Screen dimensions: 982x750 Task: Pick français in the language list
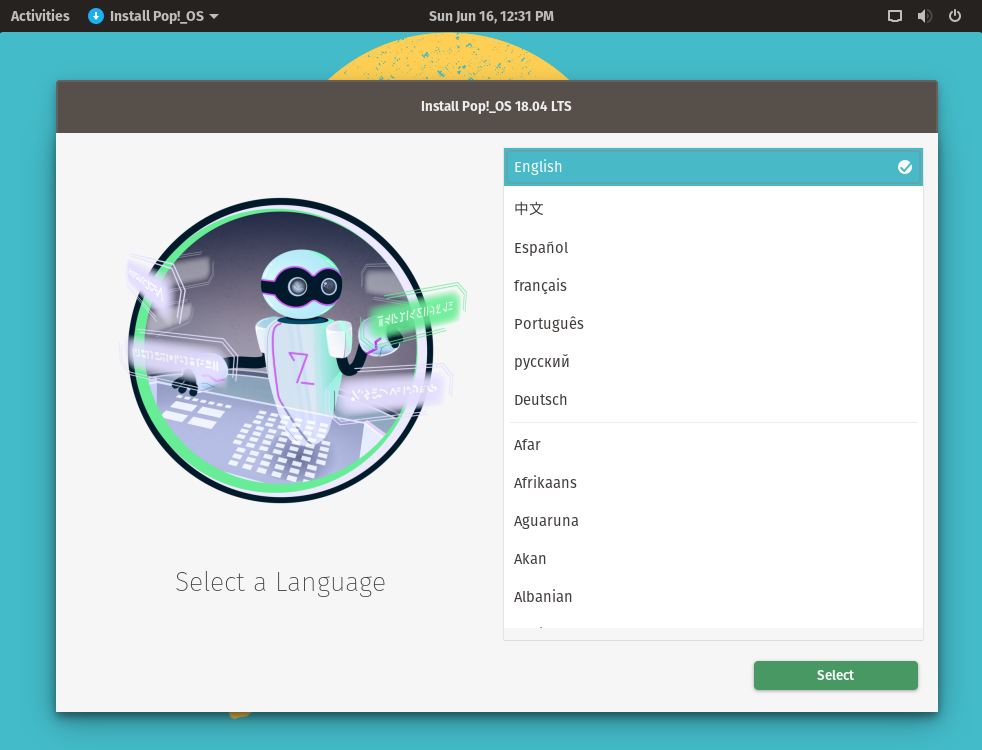(713, 286)
